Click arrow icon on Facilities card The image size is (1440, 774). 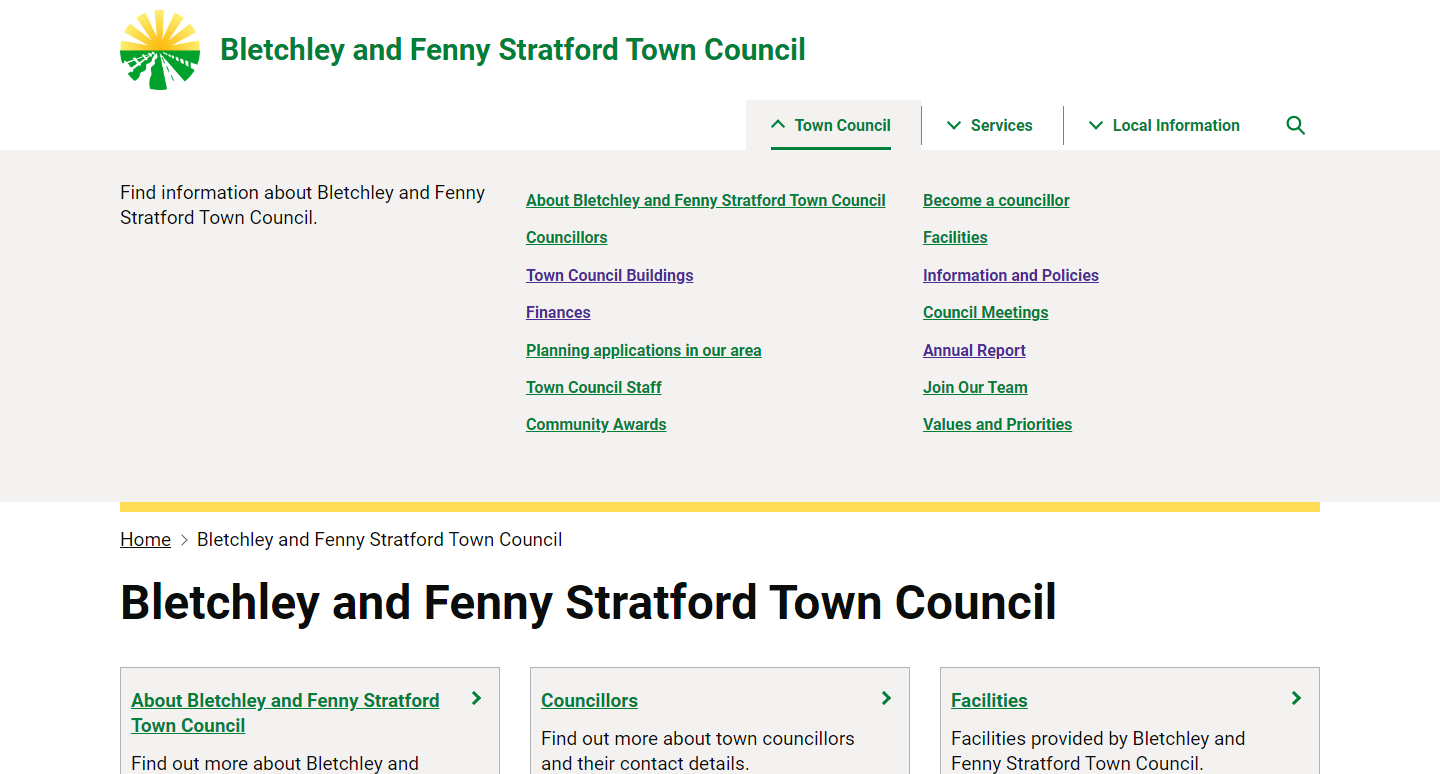(1296, 698)
